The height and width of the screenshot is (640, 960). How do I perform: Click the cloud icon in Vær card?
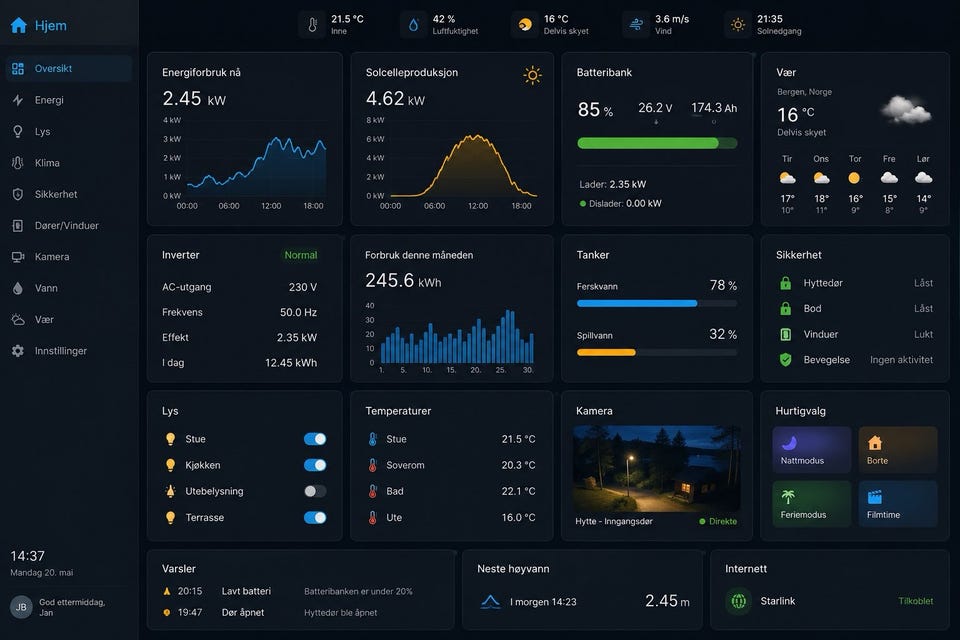click(x=906, y=110)
